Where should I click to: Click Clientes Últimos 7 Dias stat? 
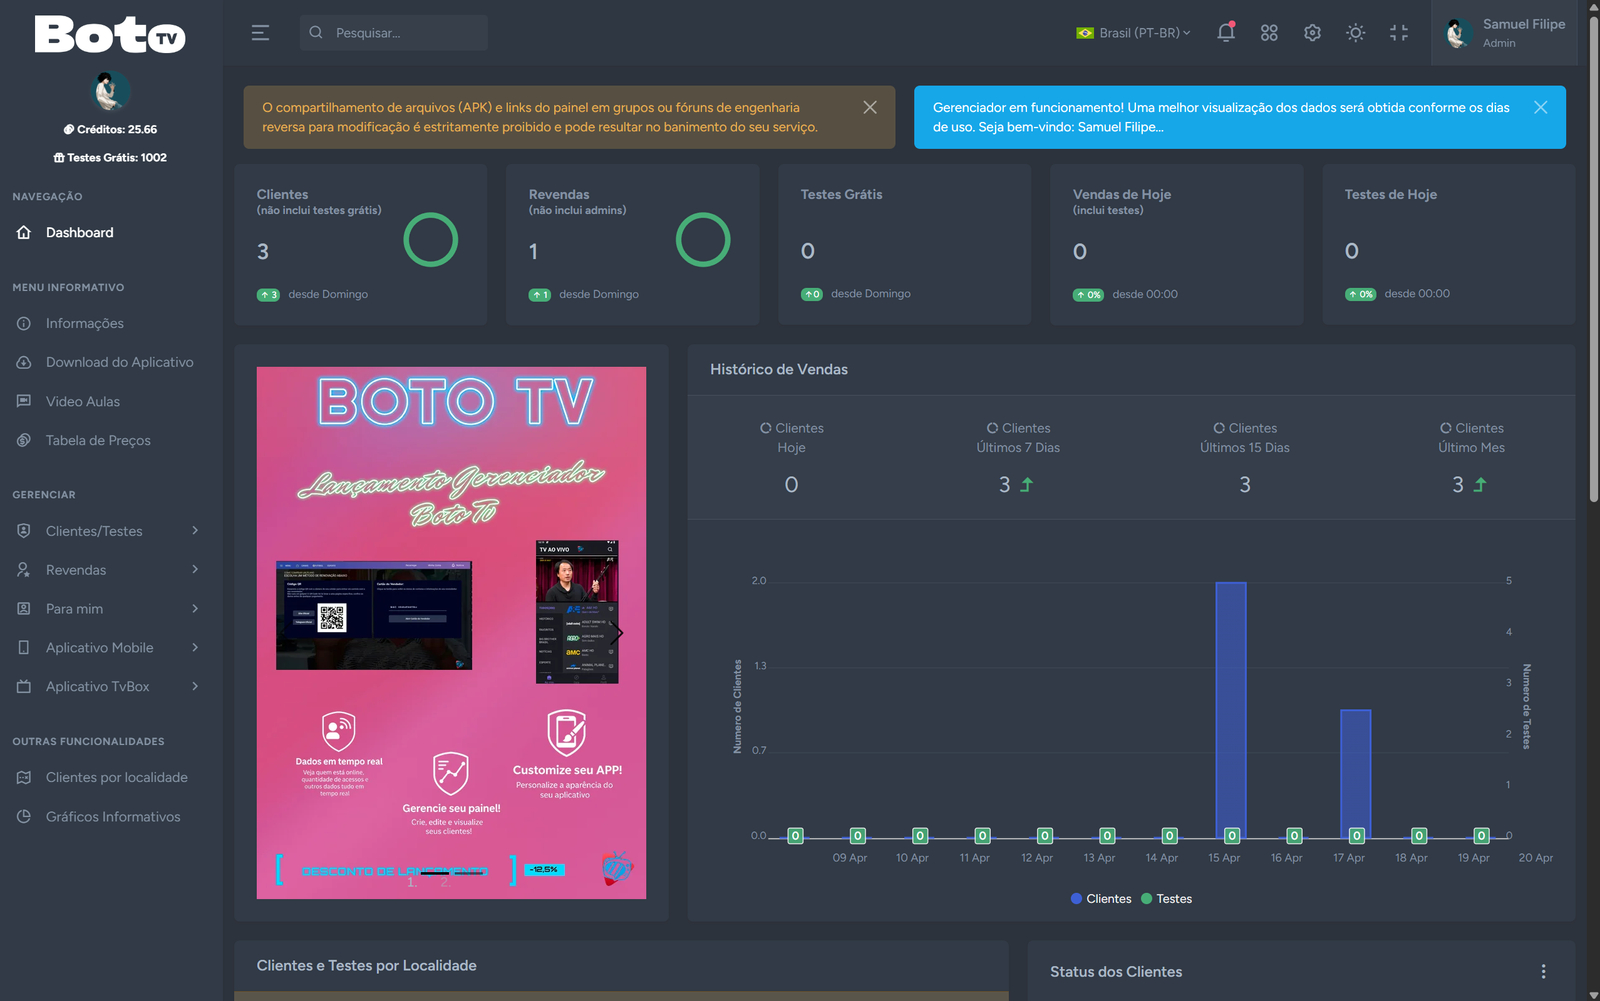[x=1018, y=458]
